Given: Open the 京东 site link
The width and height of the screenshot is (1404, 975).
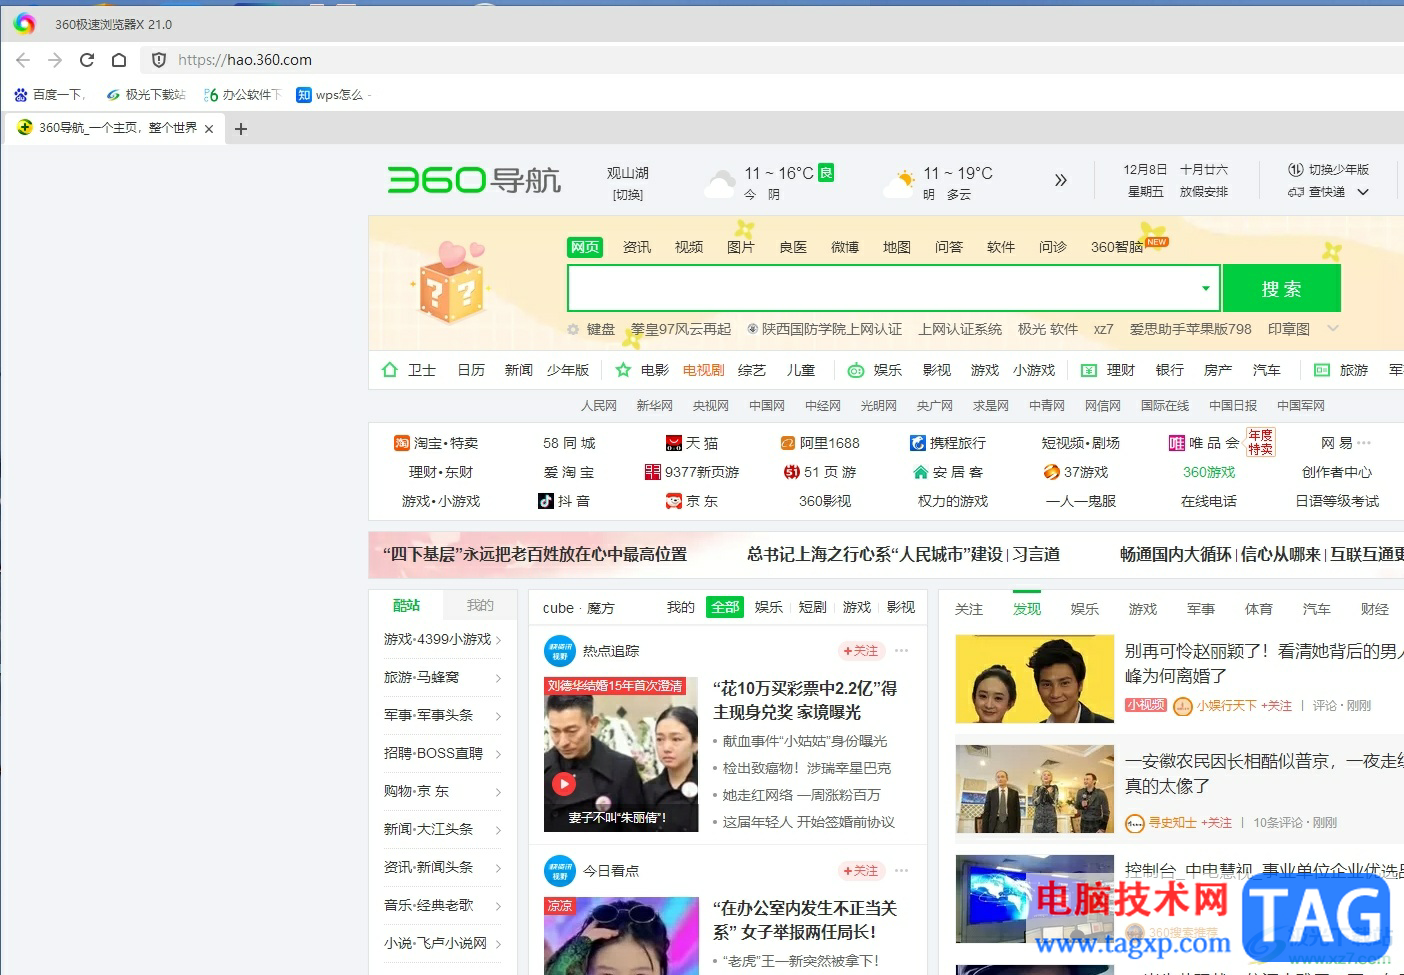Looking at the screenshot, I should click(692, 501).
